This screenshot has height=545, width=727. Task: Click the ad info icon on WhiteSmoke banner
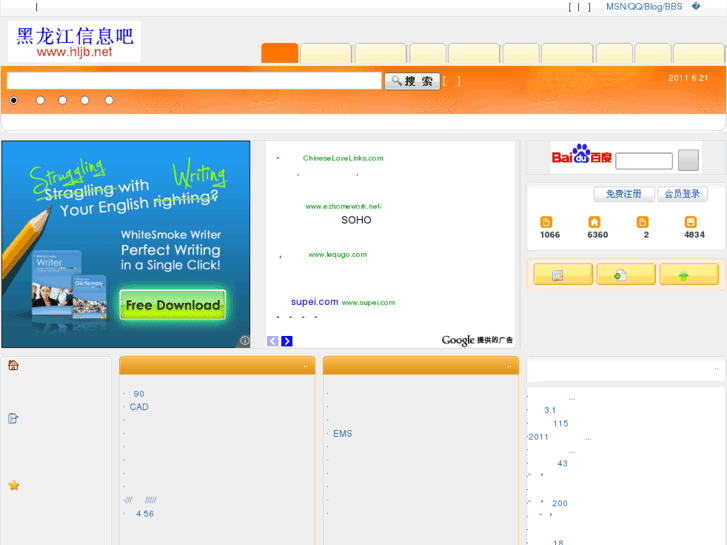[244, 340]
